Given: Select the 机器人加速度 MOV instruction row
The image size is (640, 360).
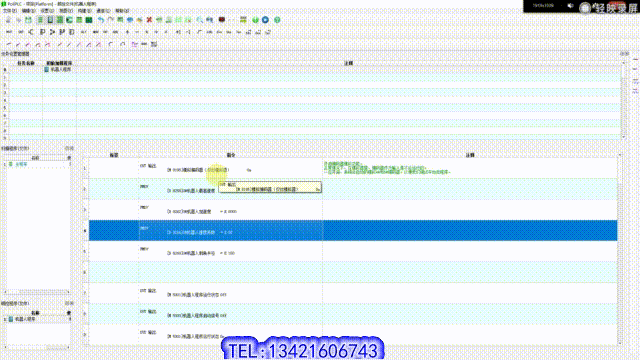Looking at the screenshot, I should tap(353, 209).
